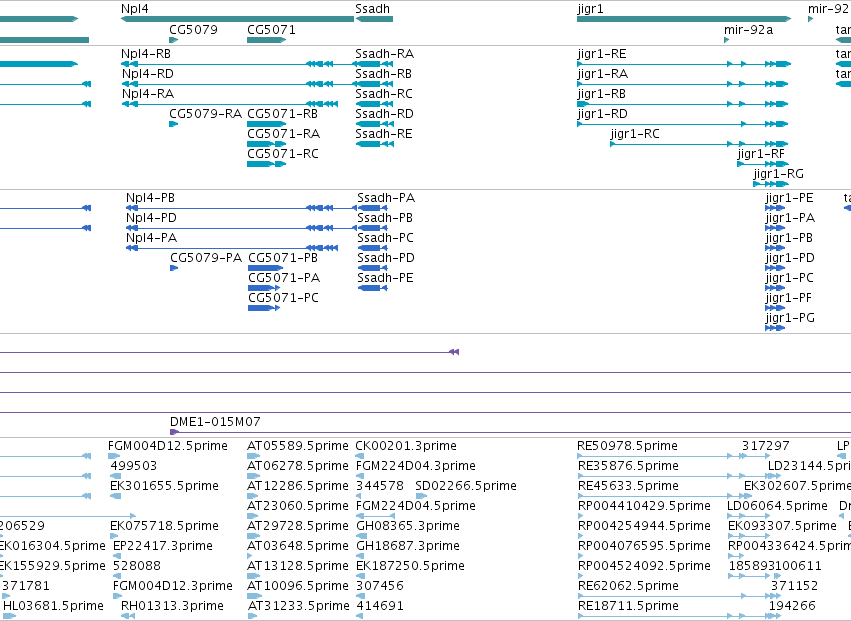851x621 pixels.
Task: Select EST label HL03681.5prime
Action: click(53, 606)
